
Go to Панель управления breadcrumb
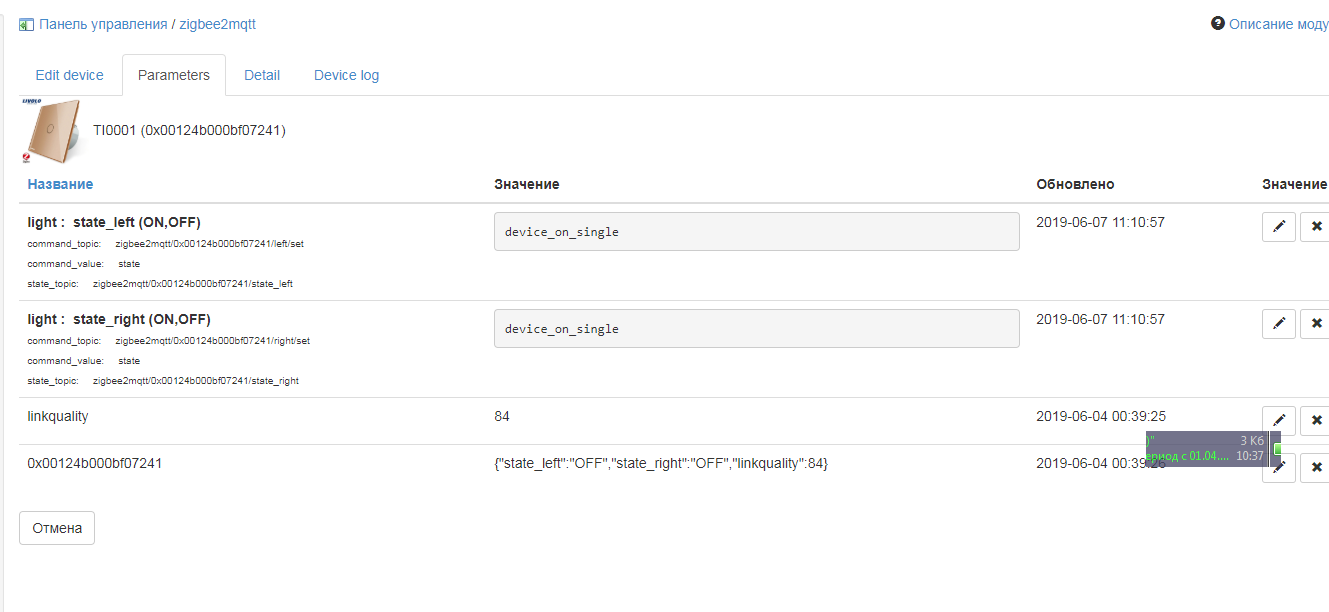point(103,24)
